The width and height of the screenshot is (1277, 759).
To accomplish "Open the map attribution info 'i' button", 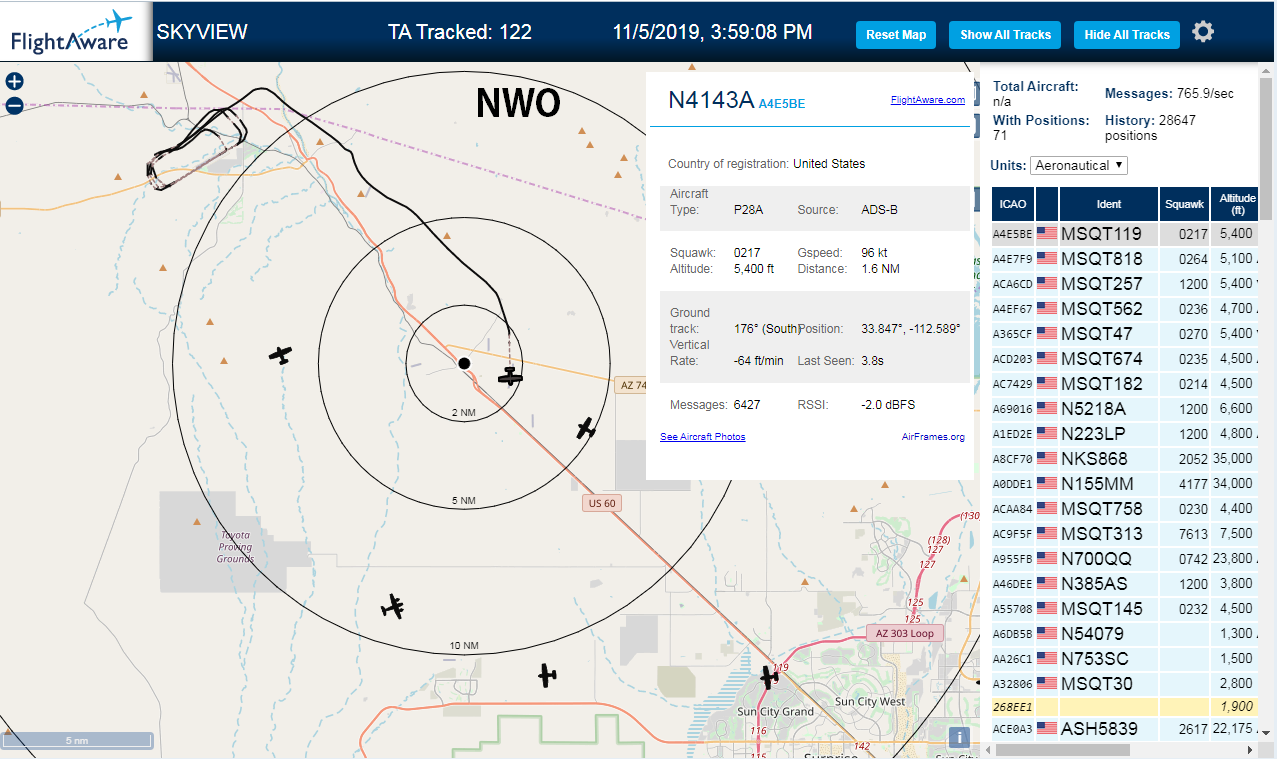I will pyautogui.click(x=960, y=738).
